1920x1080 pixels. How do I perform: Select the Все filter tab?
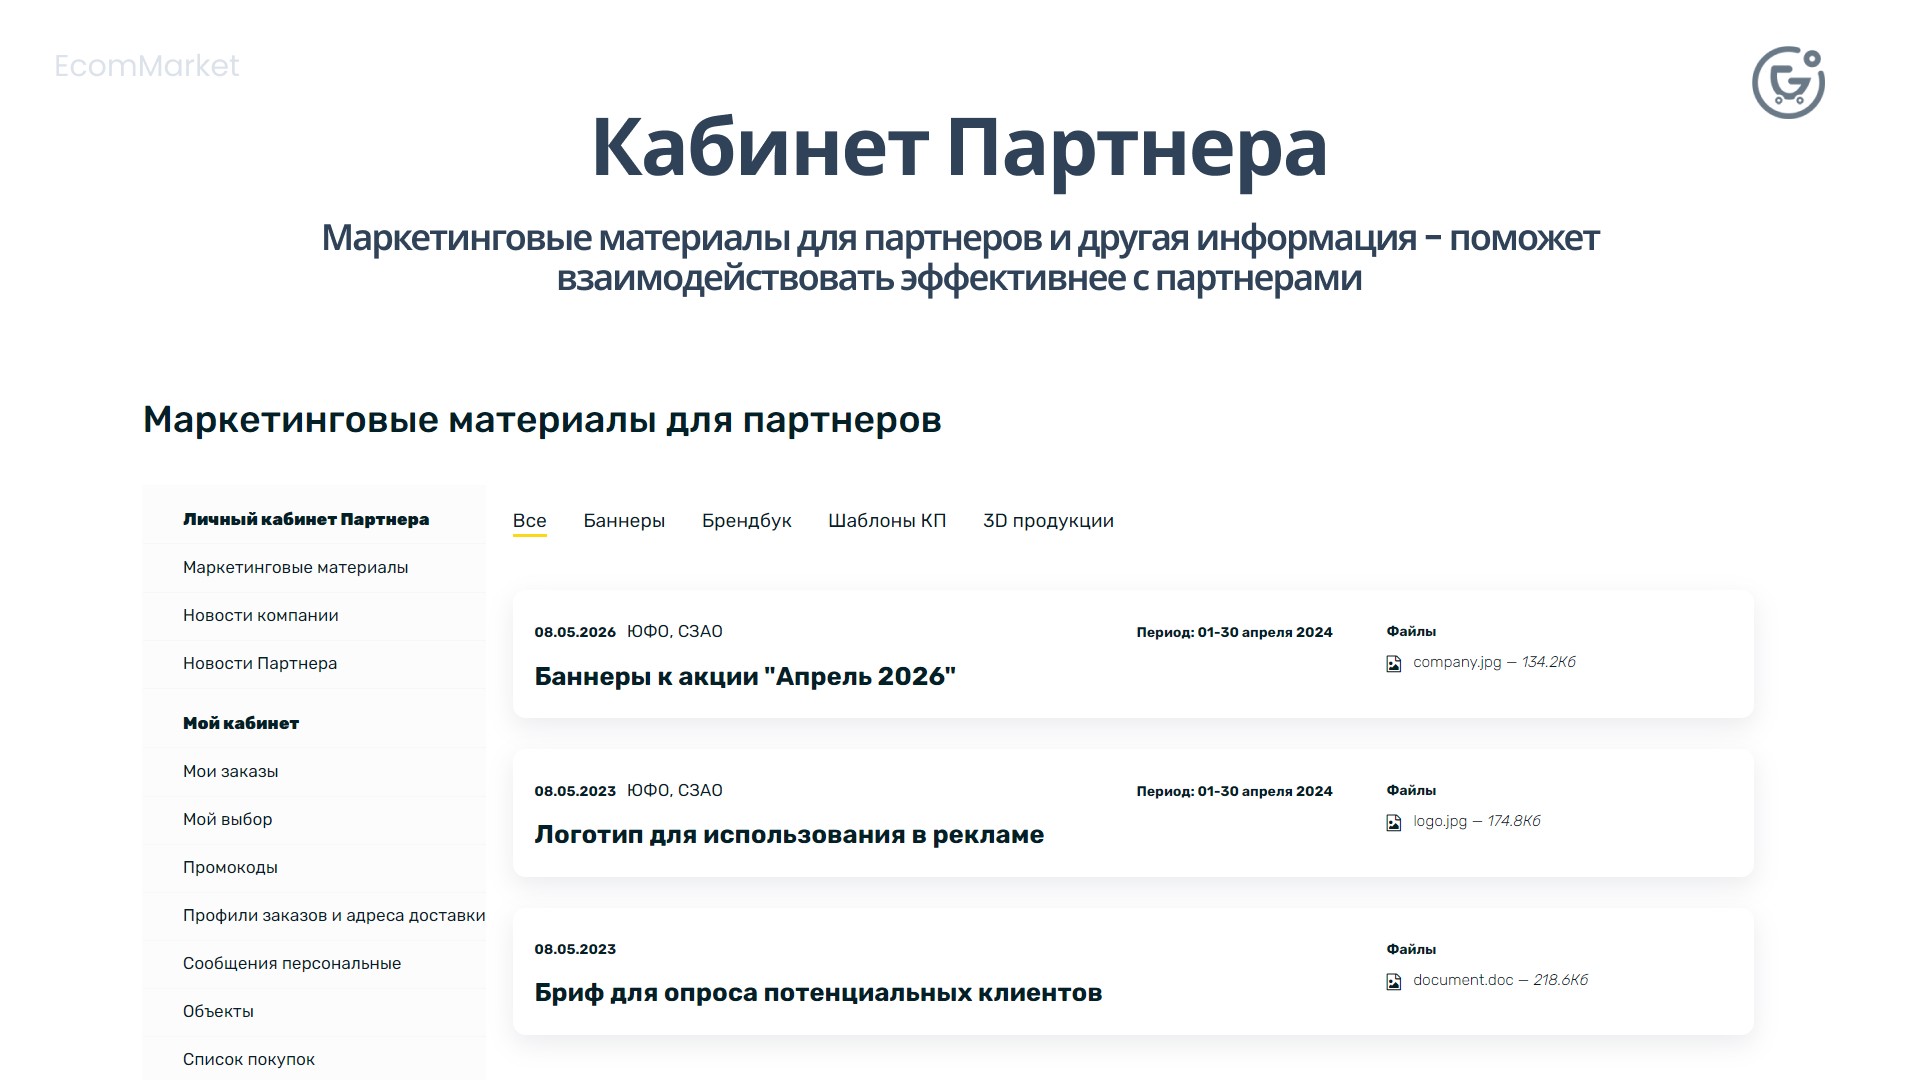pyautogui.click(x=530, y=520)
